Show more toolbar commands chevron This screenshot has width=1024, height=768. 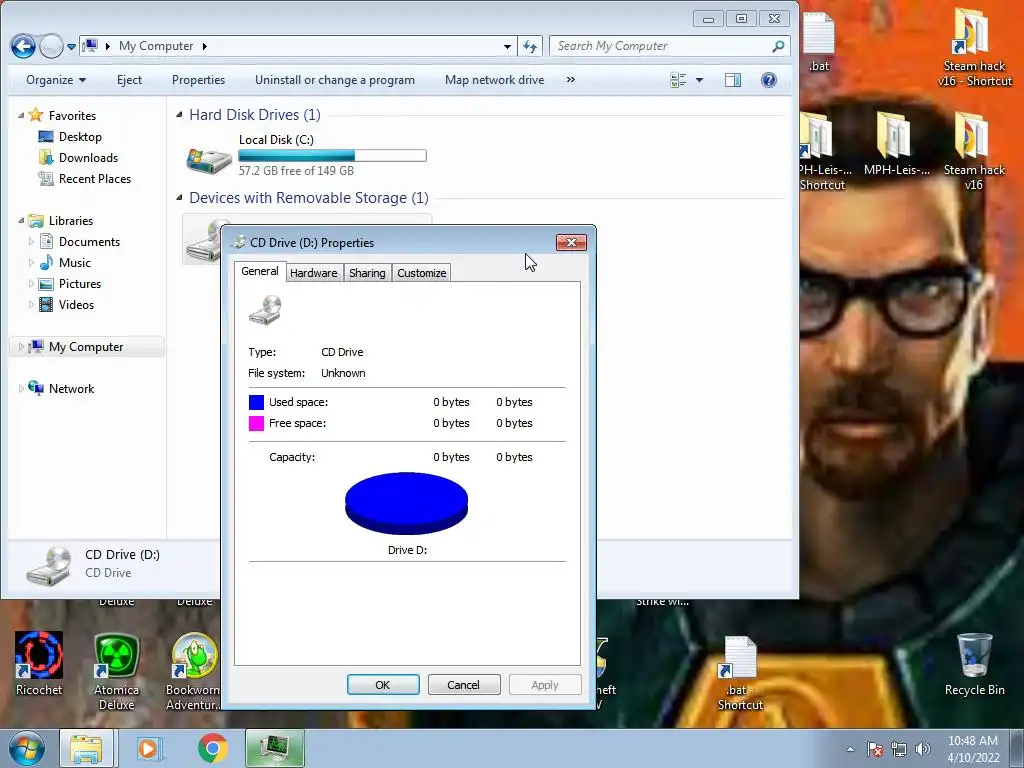click(571, 80)
